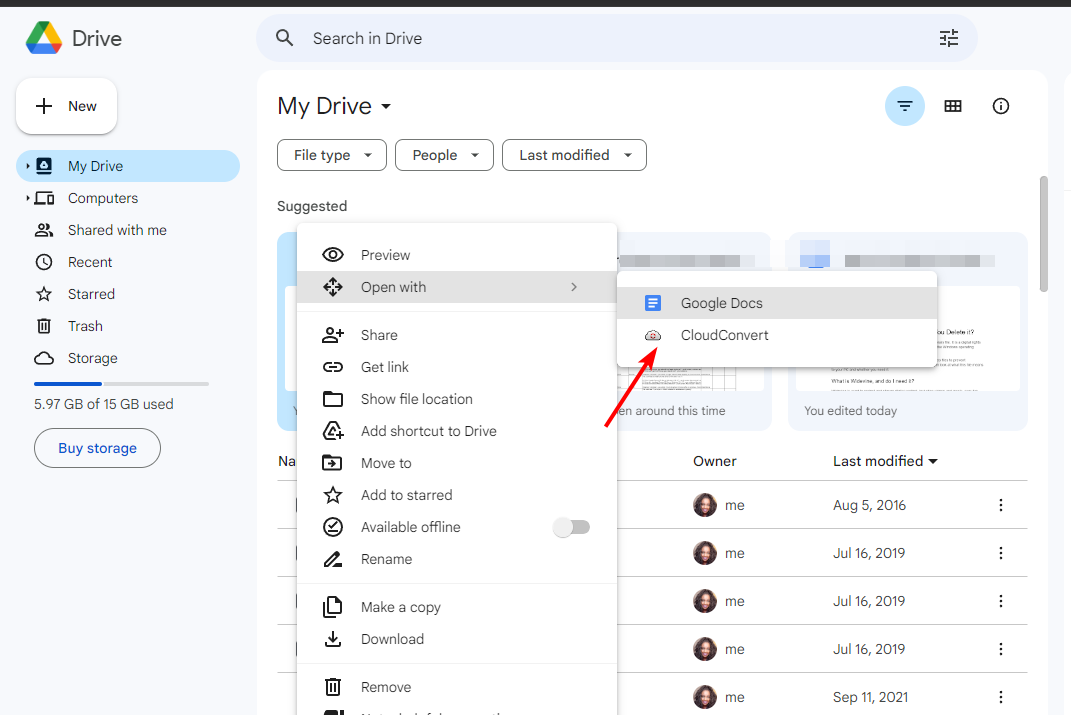Click the Share person-add icon

333,335
